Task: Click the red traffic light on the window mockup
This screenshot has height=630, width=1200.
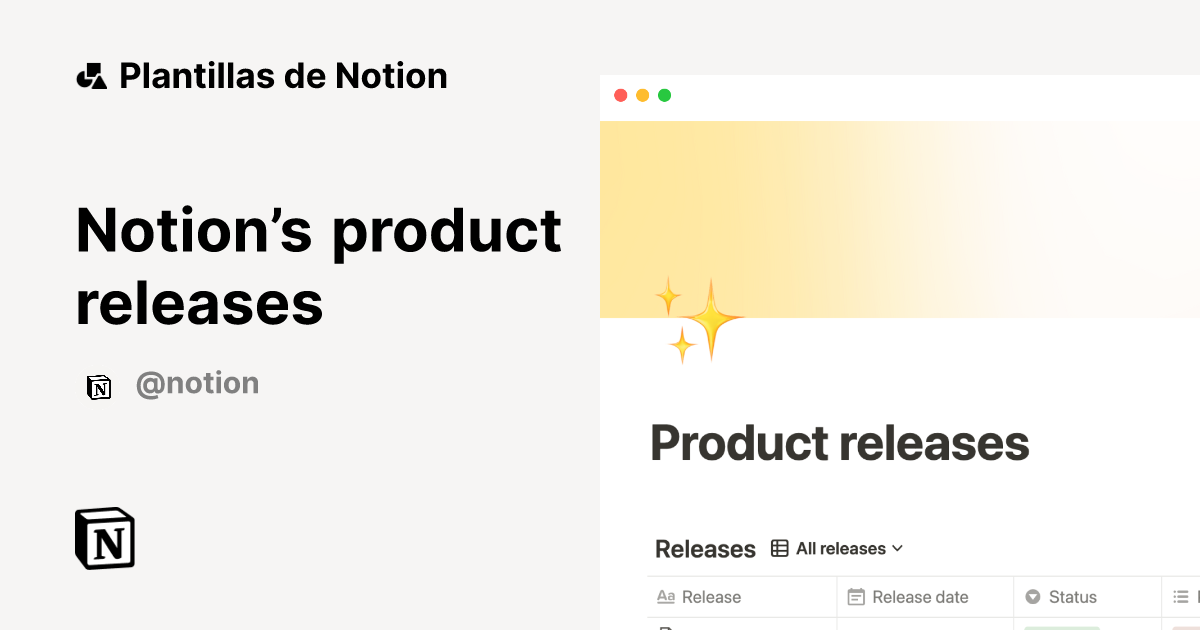Action: click(621, 95)
